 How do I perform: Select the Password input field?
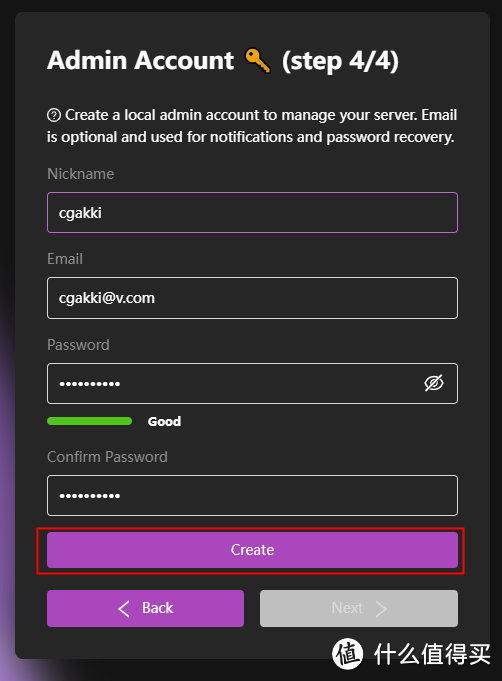tap(252, 383)
